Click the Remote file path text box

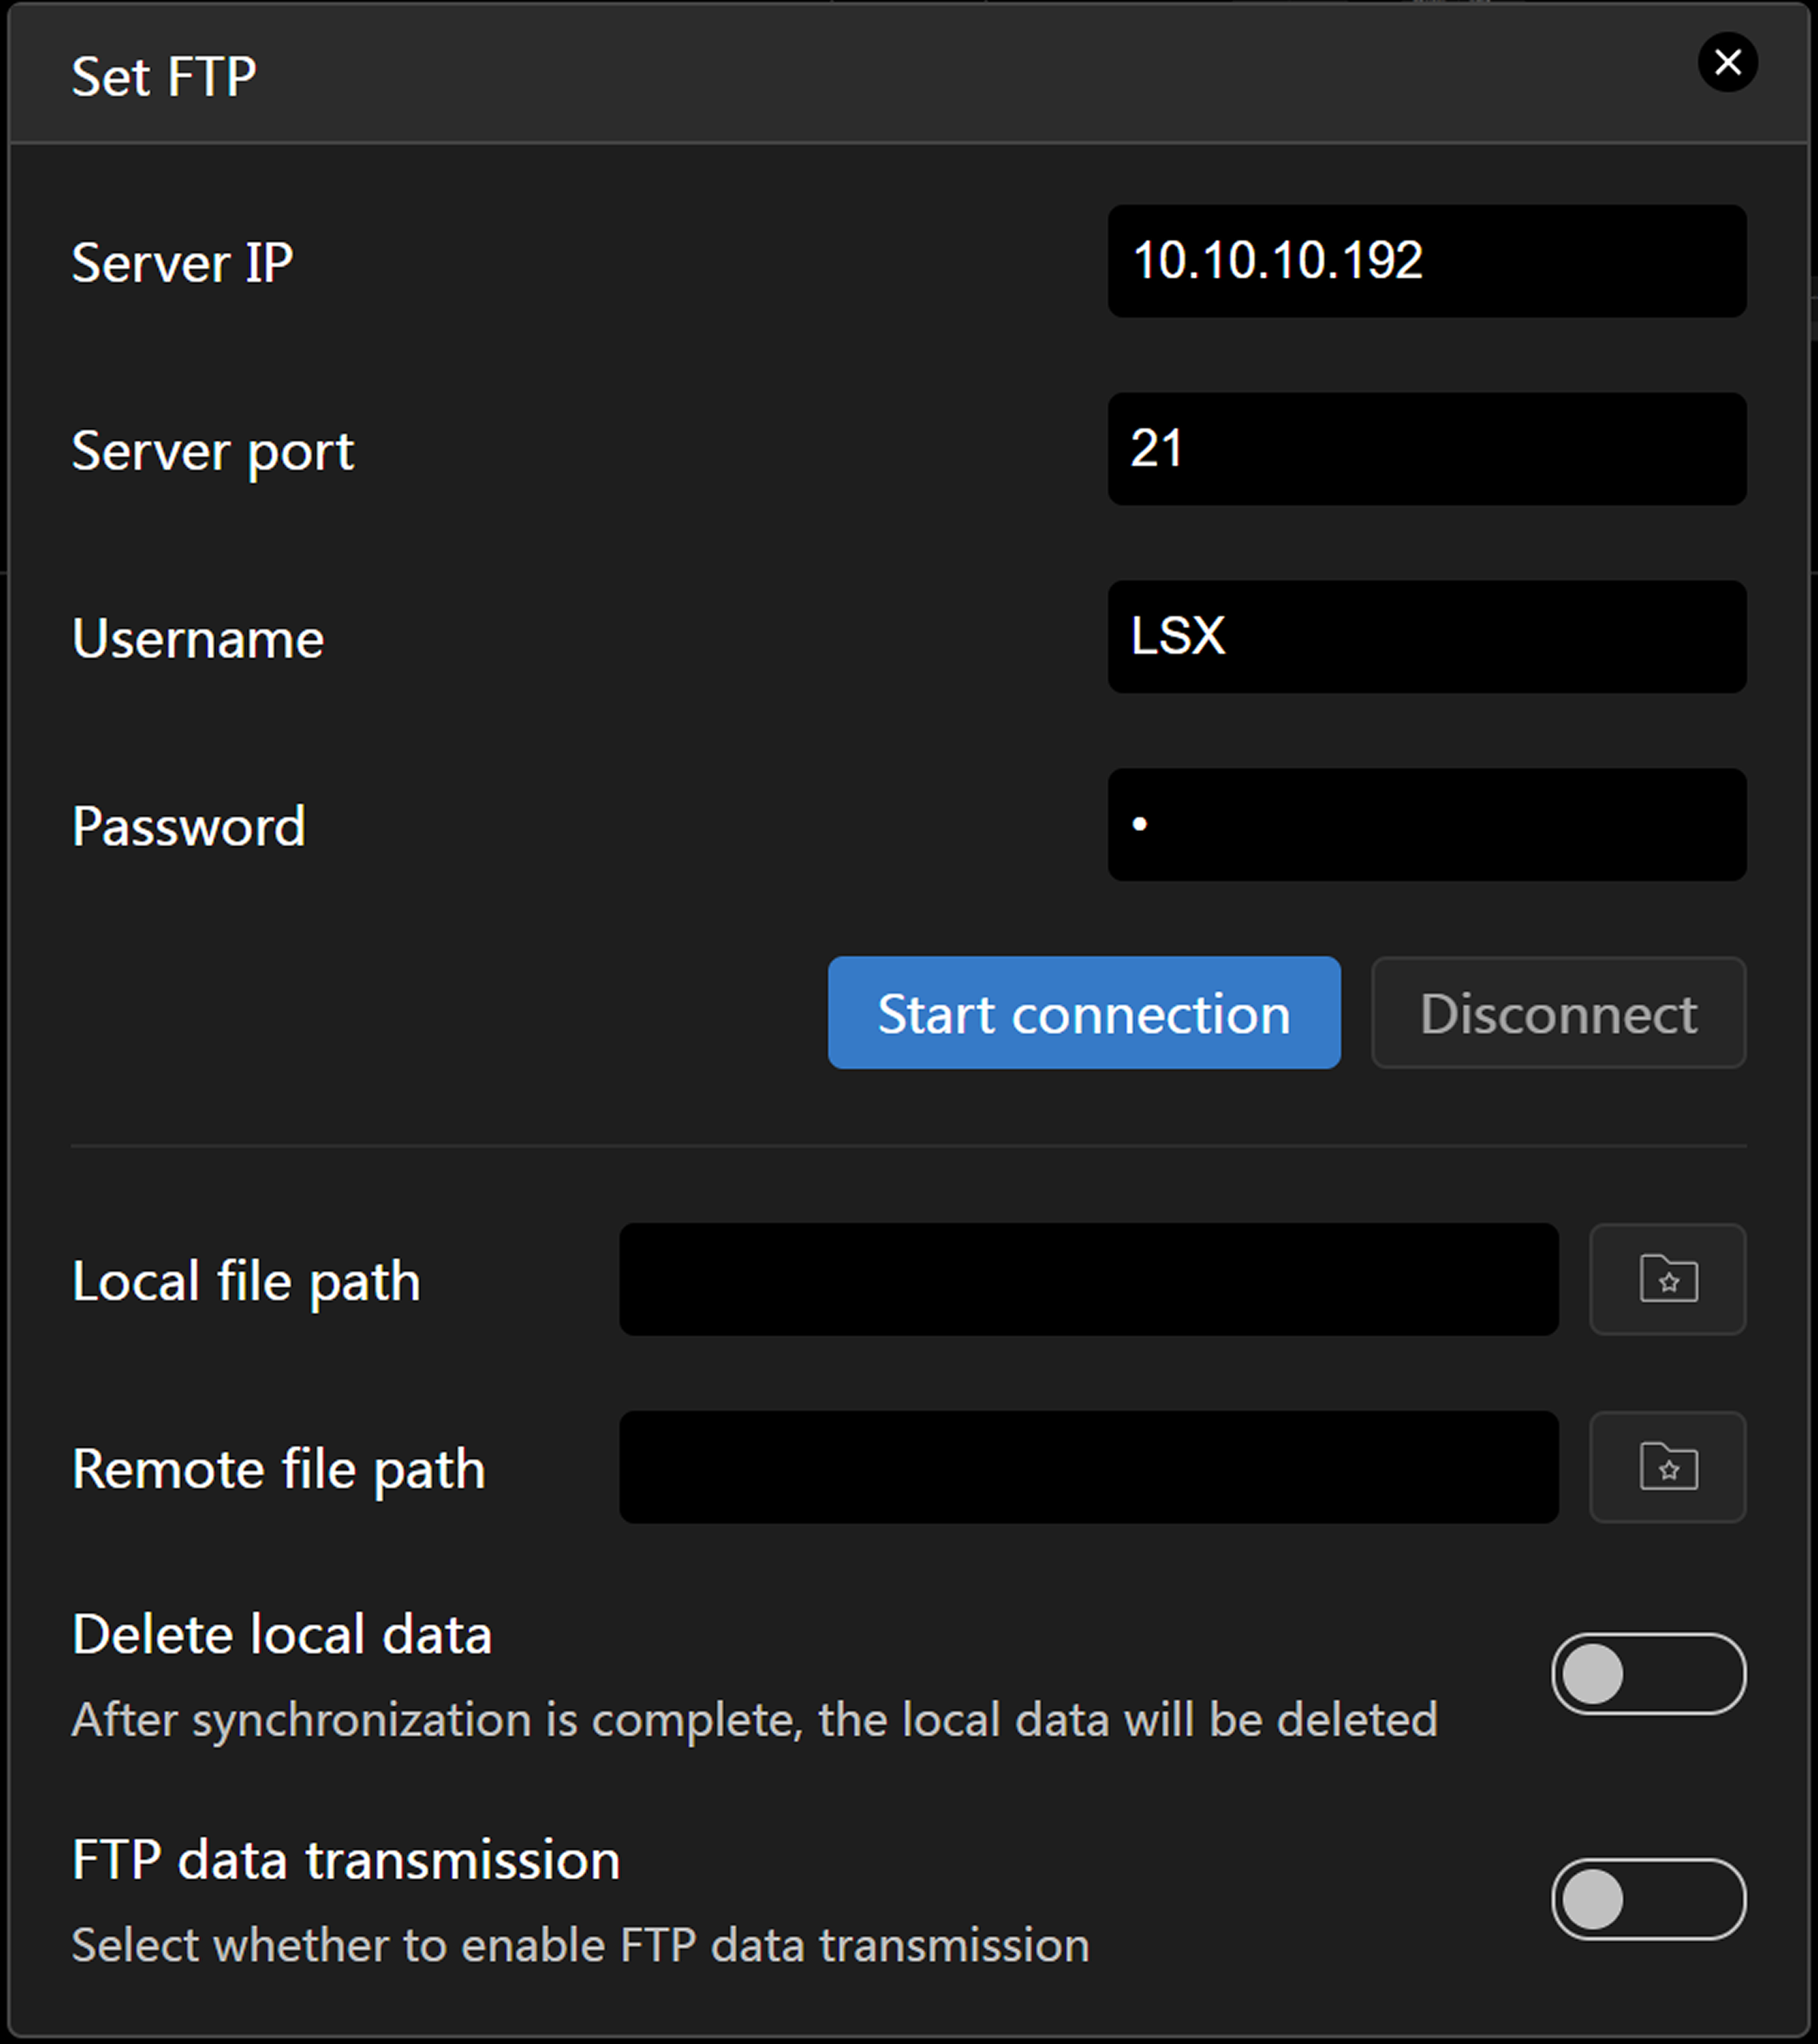click(x=1088, y=1467)
